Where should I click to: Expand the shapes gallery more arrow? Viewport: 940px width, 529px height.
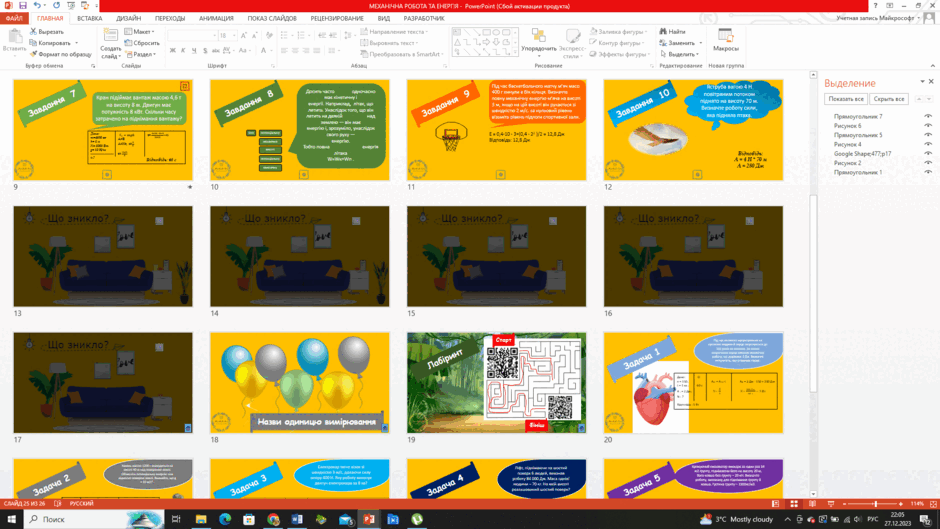coord(514,53)
